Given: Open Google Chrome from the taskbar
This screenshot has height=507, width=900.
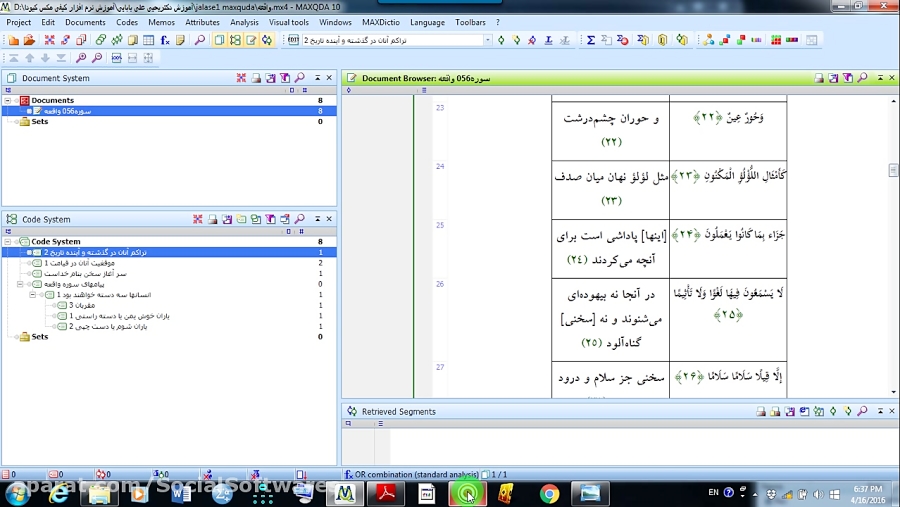Looking at the screenshot, I should pos(549,494).
